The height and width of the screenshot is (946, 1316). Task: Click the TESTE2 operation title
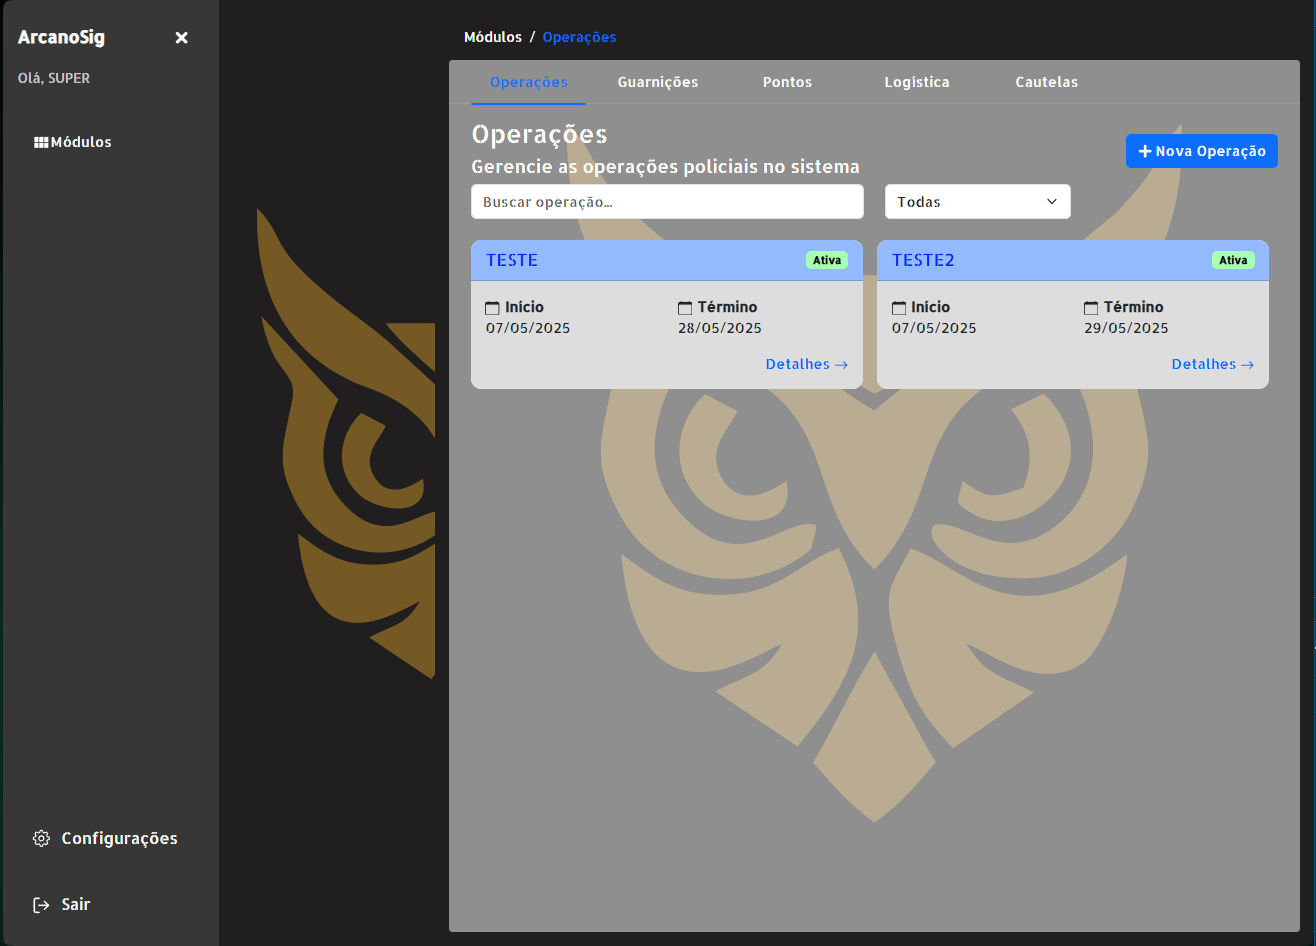click(x=922, y=260)
